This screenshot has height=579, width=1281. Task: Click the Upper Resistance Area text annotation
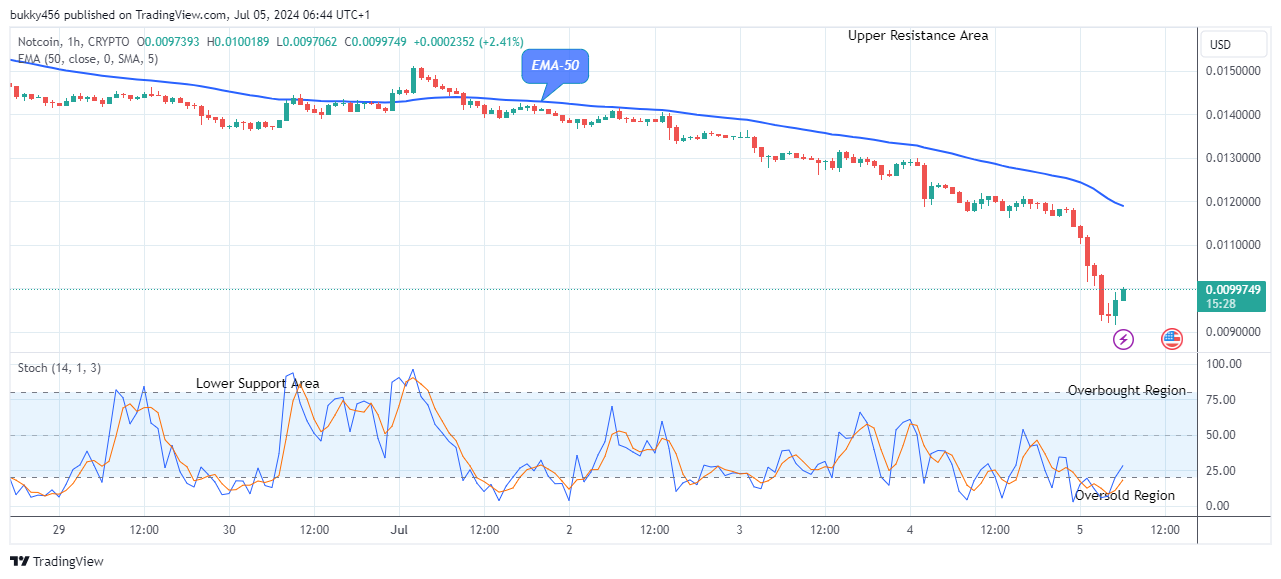tap(918, 35)
